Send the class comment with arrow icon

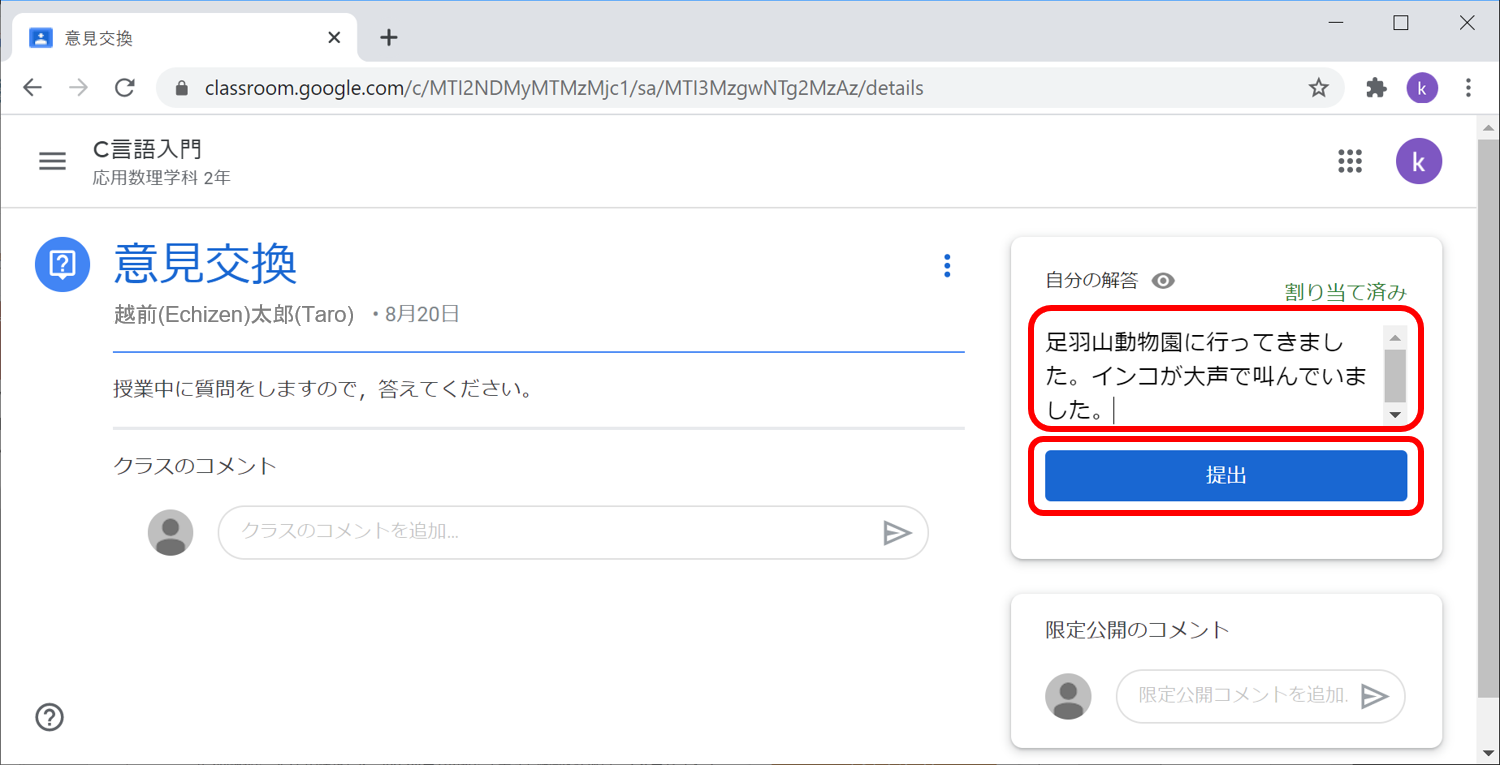click(x=897, y=533)
